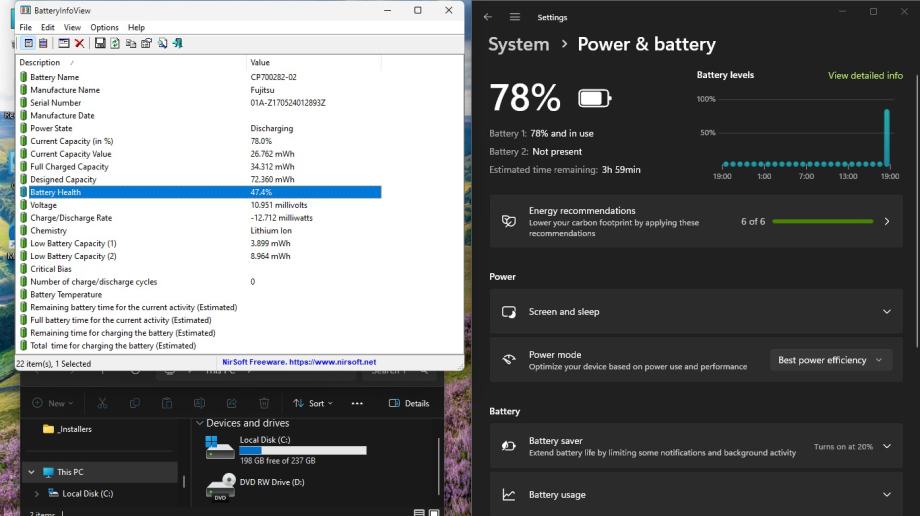Viewport: 920px width, 516px height.
Task: Select the Designed Capacity row
Action: point(199,179)
